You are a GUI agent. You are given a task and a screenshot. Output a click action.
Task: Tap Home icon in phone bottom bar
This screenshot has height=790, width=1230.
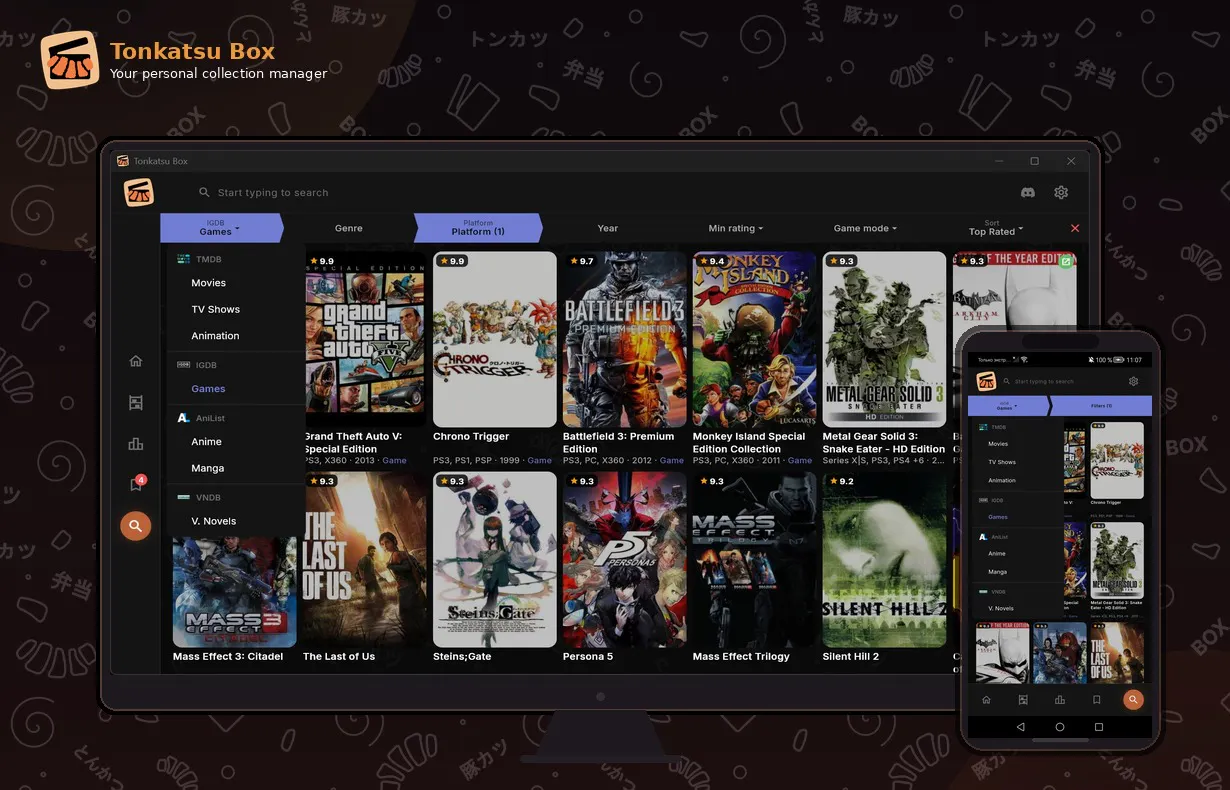(x=986, y=700)
